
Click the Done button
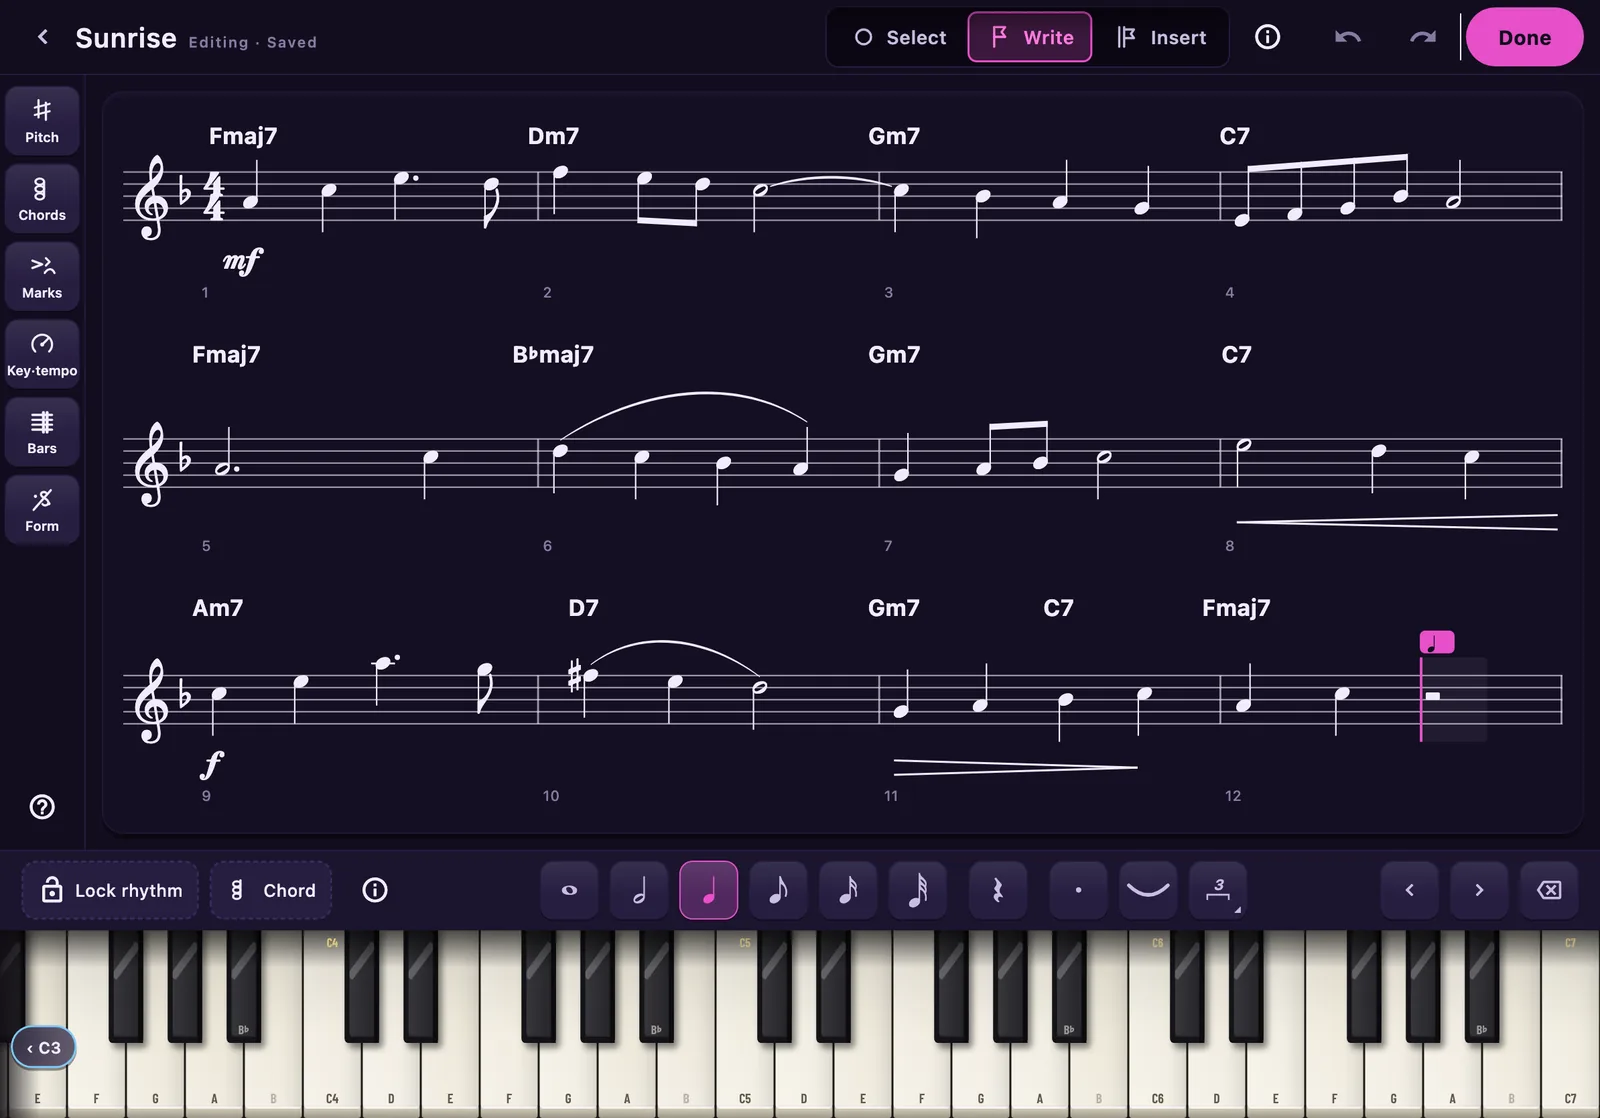tap(1524, 37)
